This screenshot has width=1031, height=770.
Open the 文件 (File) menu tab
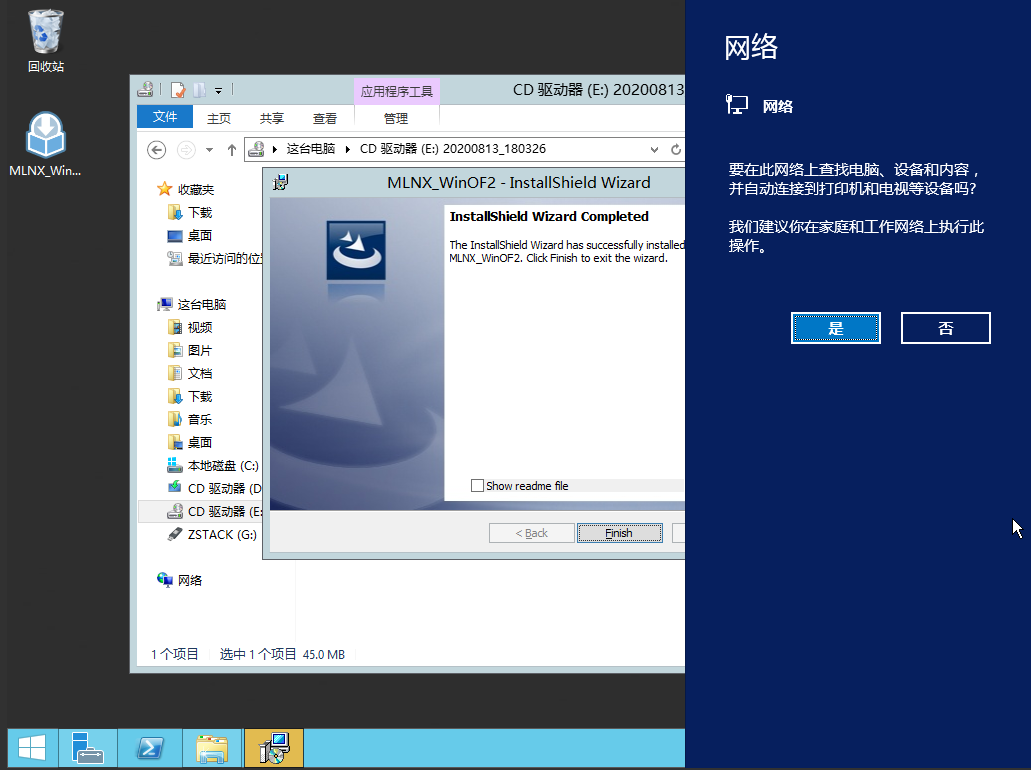click(165, 117)
